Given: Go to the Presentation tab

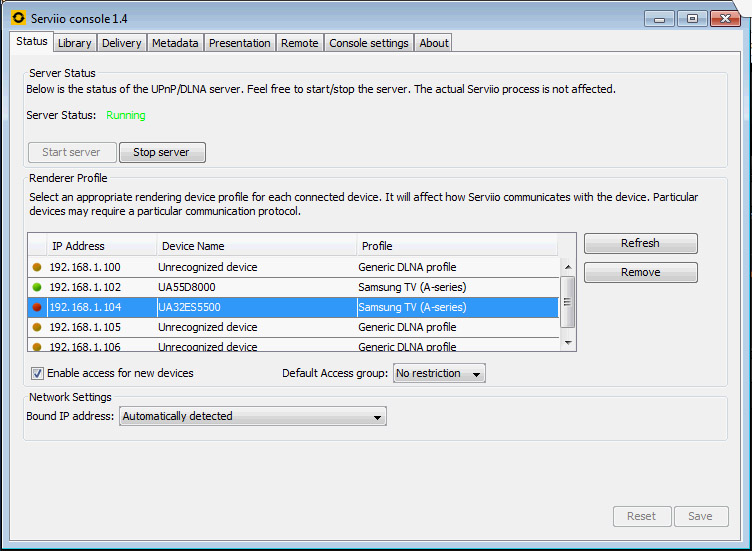Looking at the screenshot, I should click(x=239, y=43).
